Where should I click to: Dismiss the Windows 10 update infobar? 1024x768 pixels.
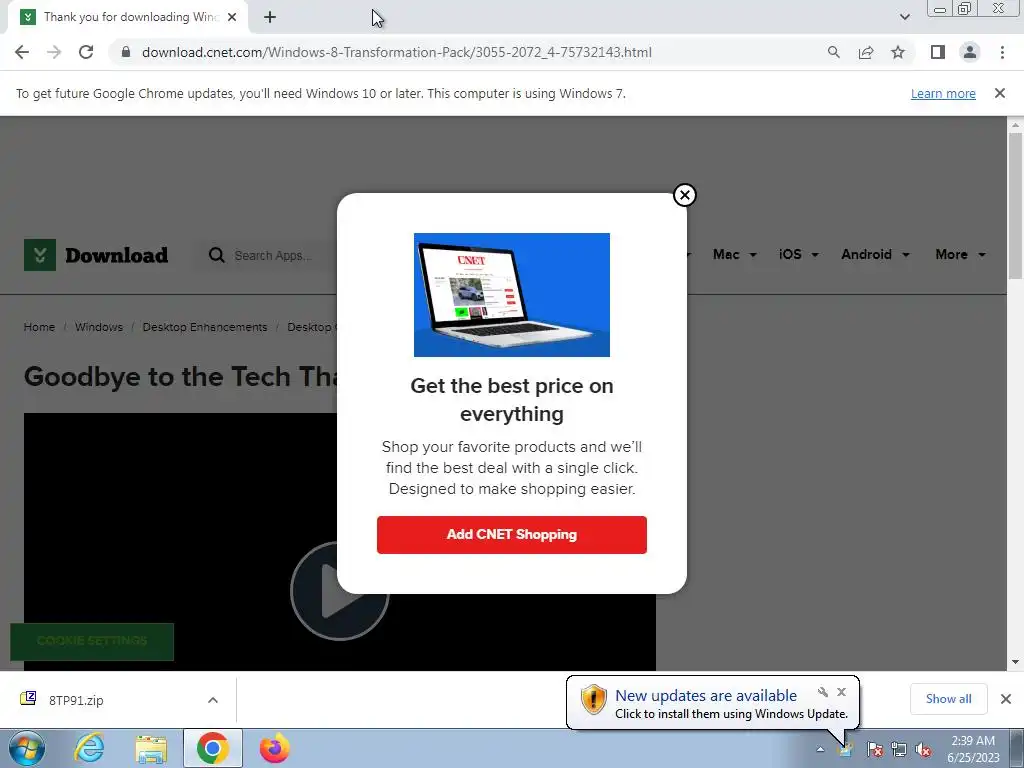999,93
